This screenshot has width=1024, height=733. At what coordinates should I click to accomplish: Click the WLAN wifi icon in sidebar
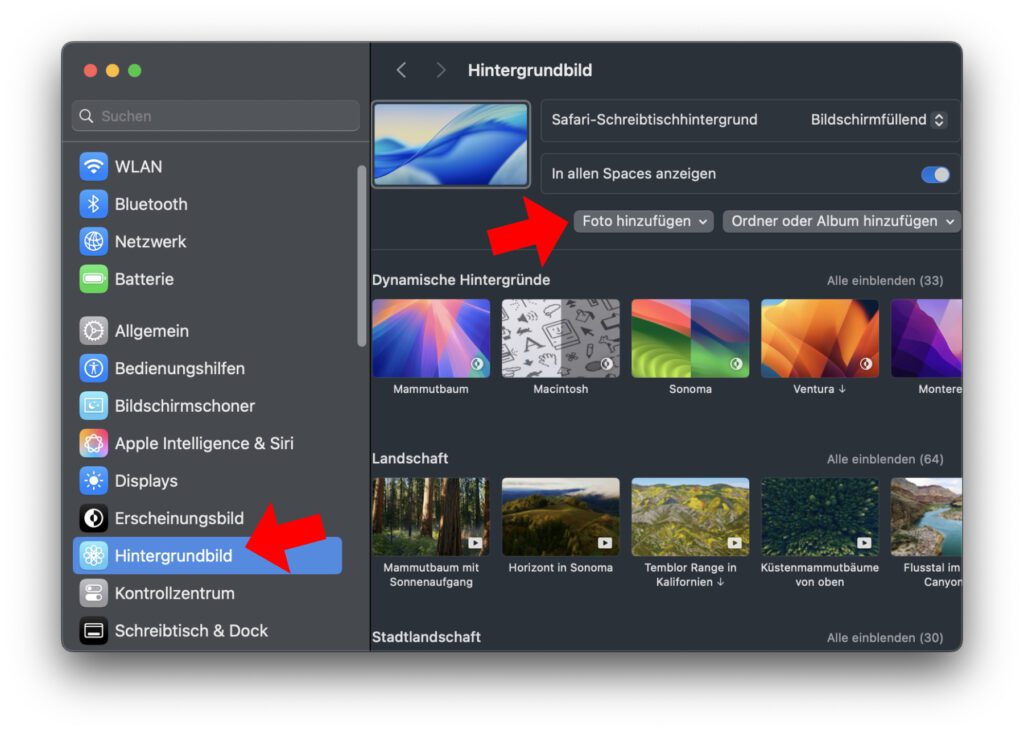pyautogui.click(x=94, y=166)
